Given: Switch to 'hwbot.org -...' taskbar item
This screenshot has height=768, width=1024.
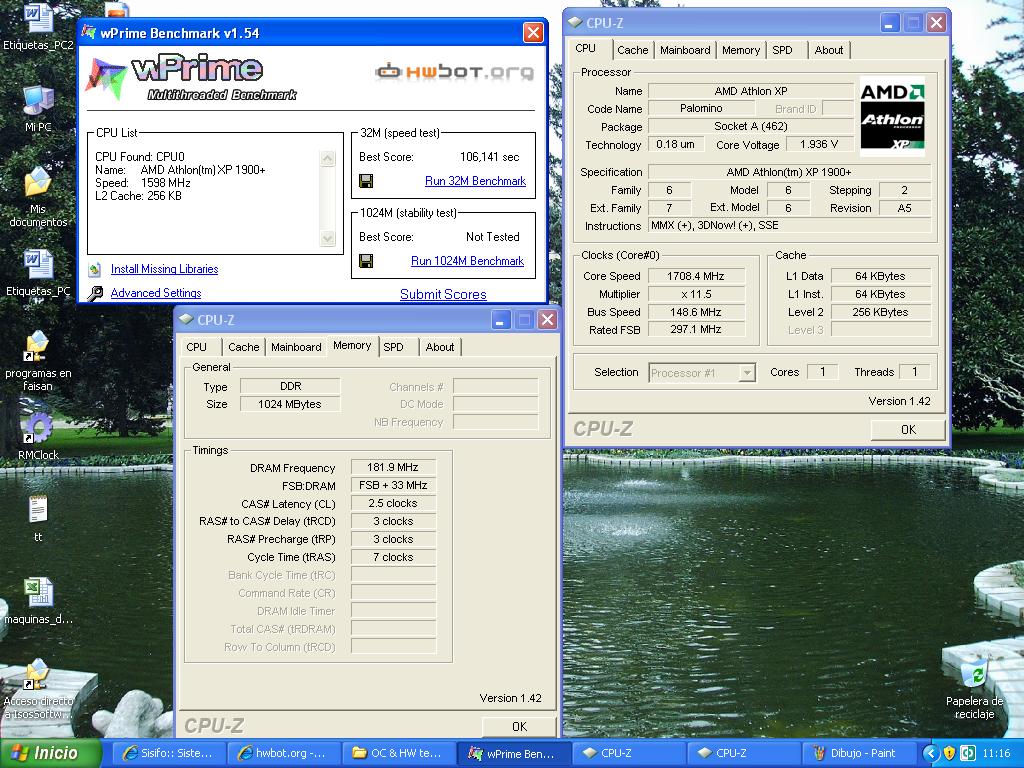Looking at the screenshot, I should coord(284,753).
